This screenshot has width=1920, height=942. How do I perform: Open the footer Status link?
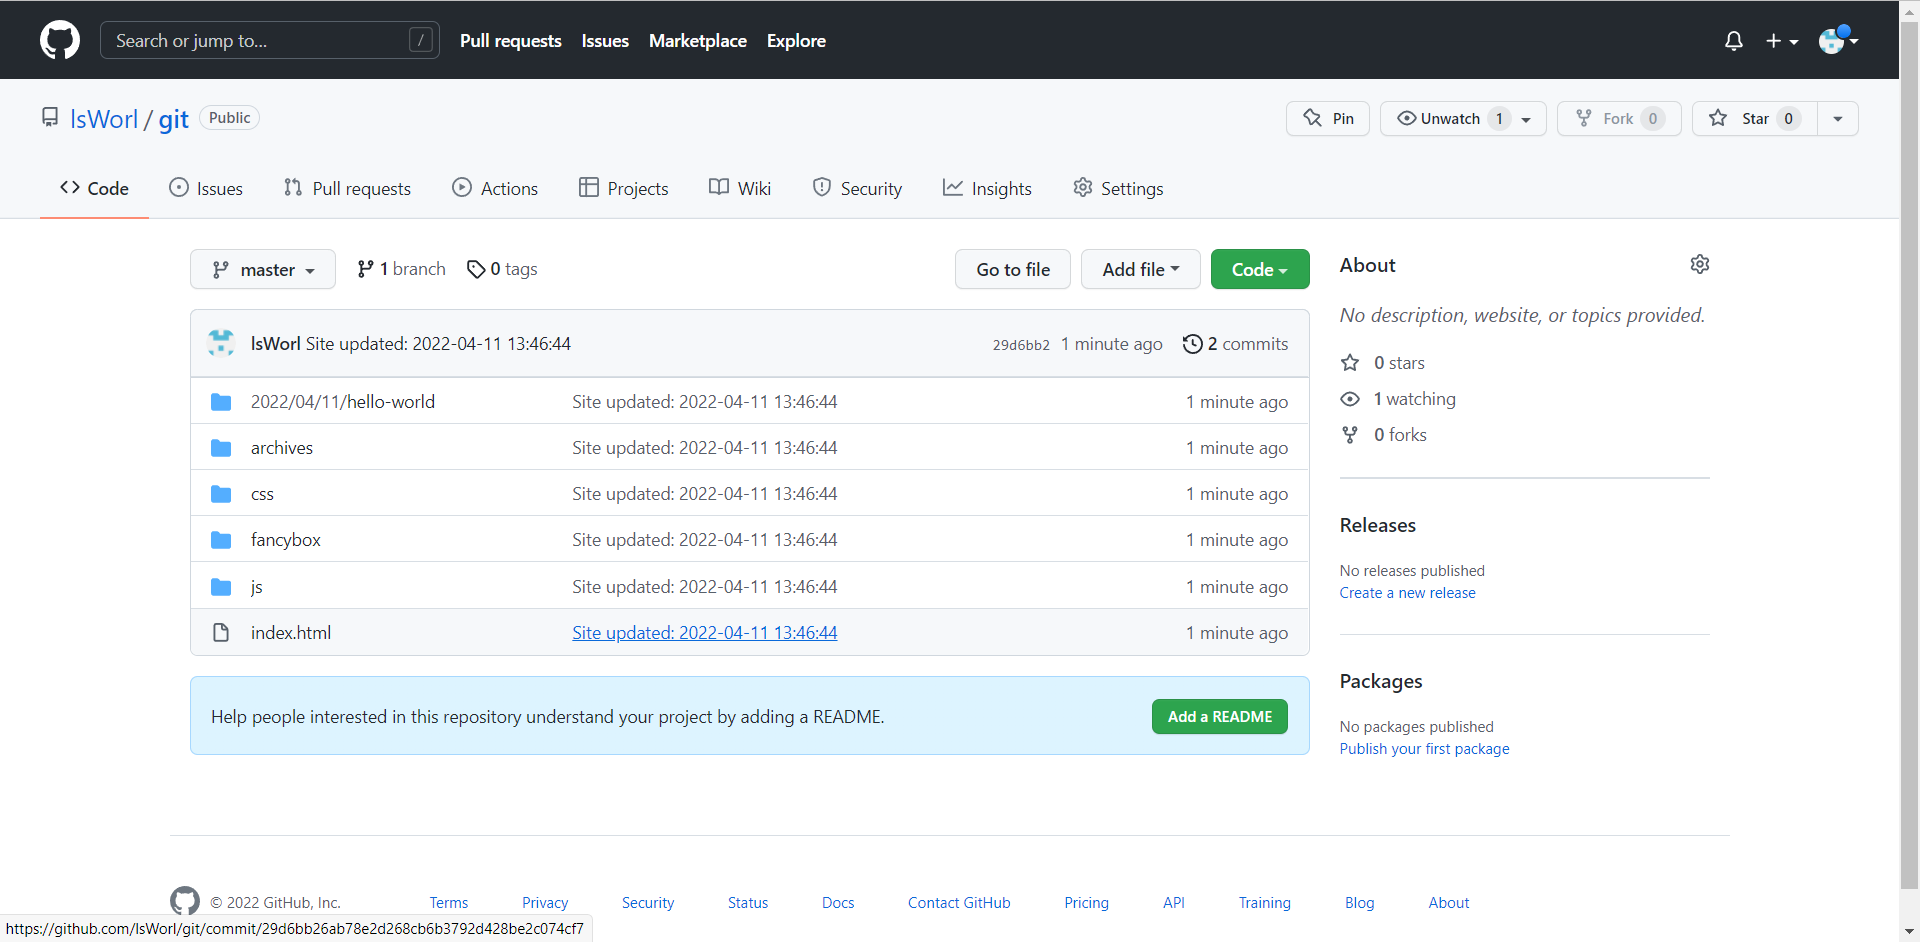tap(748, 903)
